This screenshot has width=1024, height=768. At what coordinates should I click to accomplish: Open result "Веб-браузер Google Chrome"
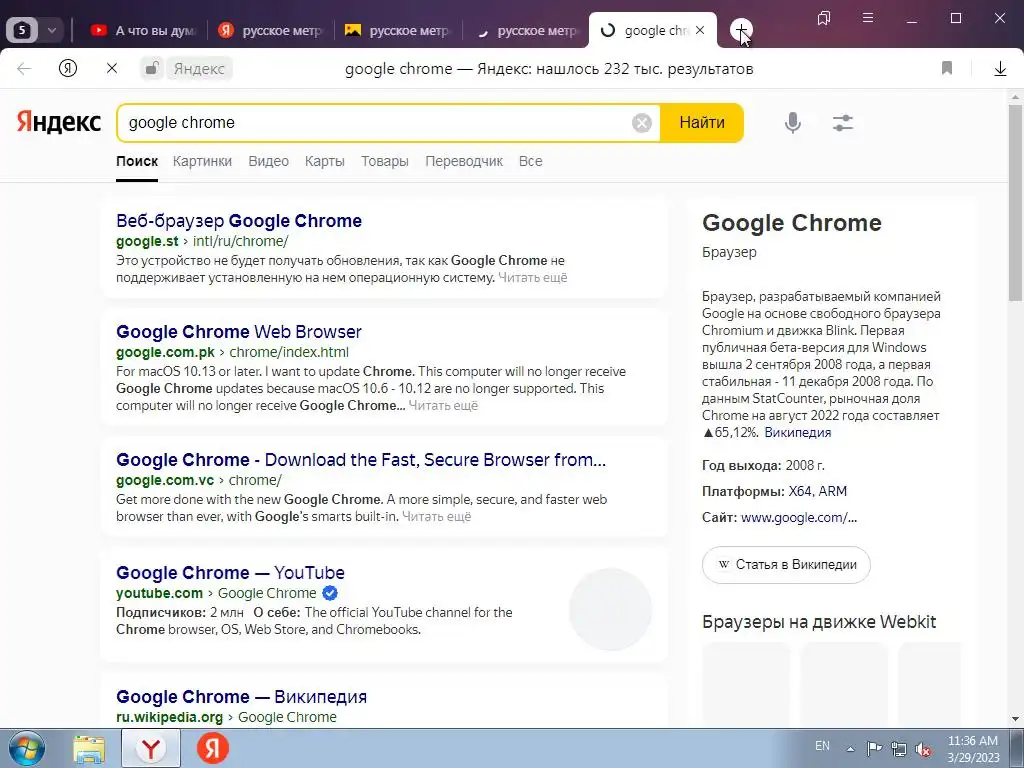click(239, 221)
